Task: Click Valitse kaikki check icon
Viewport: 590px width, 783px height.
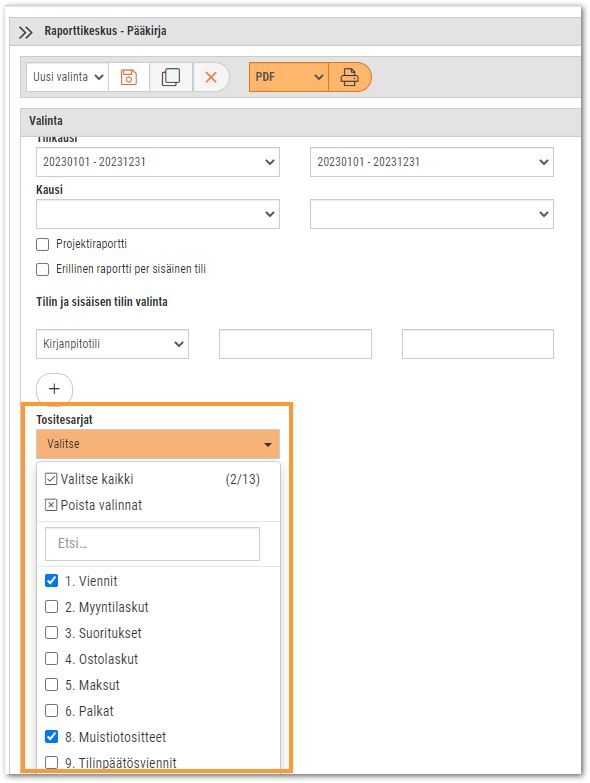Action: 51,479
